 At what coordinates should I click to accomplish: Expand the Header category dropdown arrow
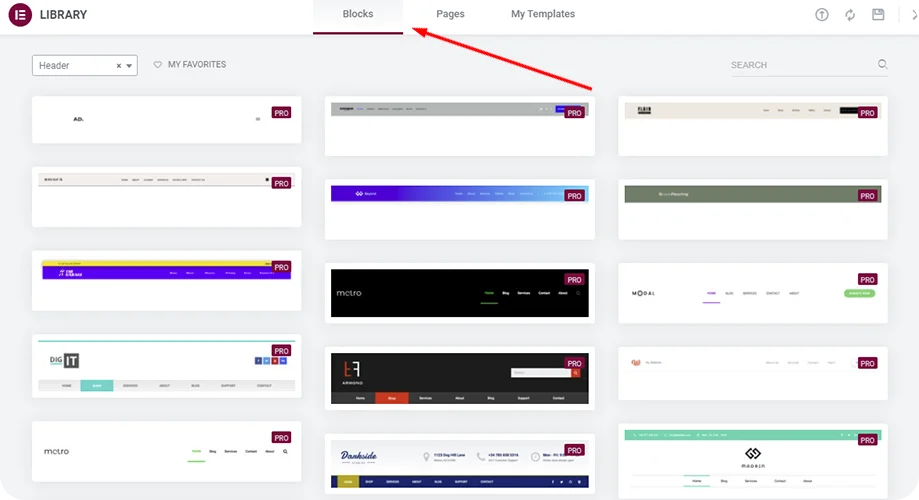pos(130,66)
